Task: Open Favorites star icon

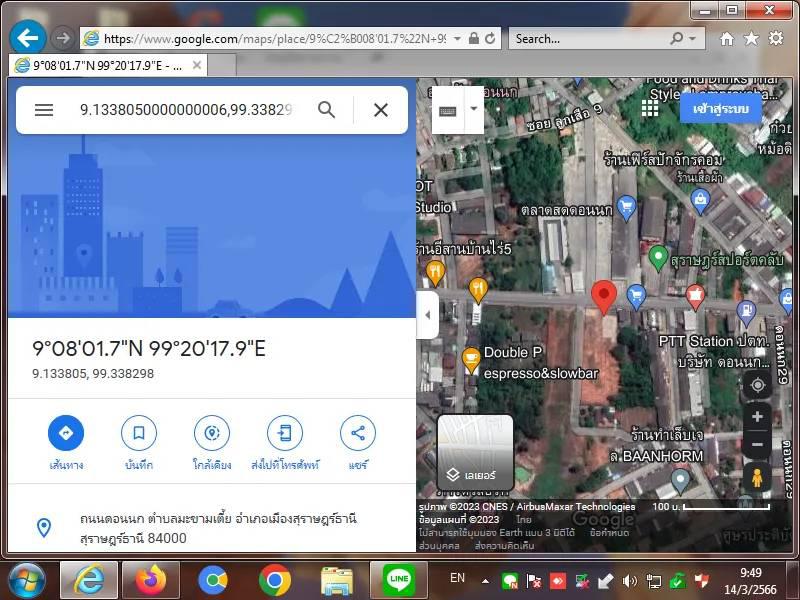Action: pyautogui.click(x=751, y=38)
